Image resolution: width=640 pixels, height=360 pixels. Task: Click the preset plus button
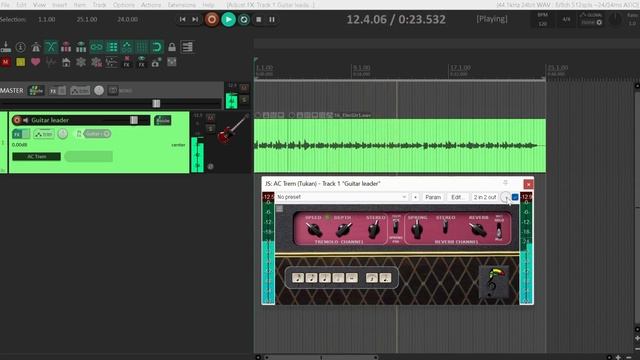click(x=415, y=197)
